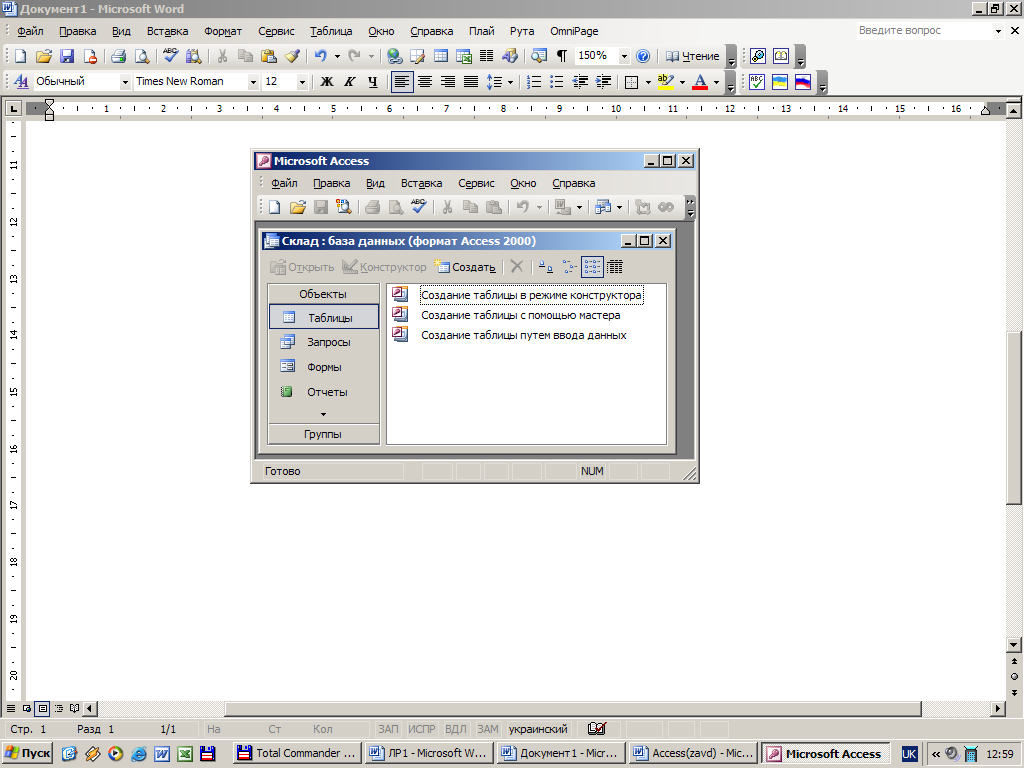Increase the paragraph indent

tap(603, 82)
